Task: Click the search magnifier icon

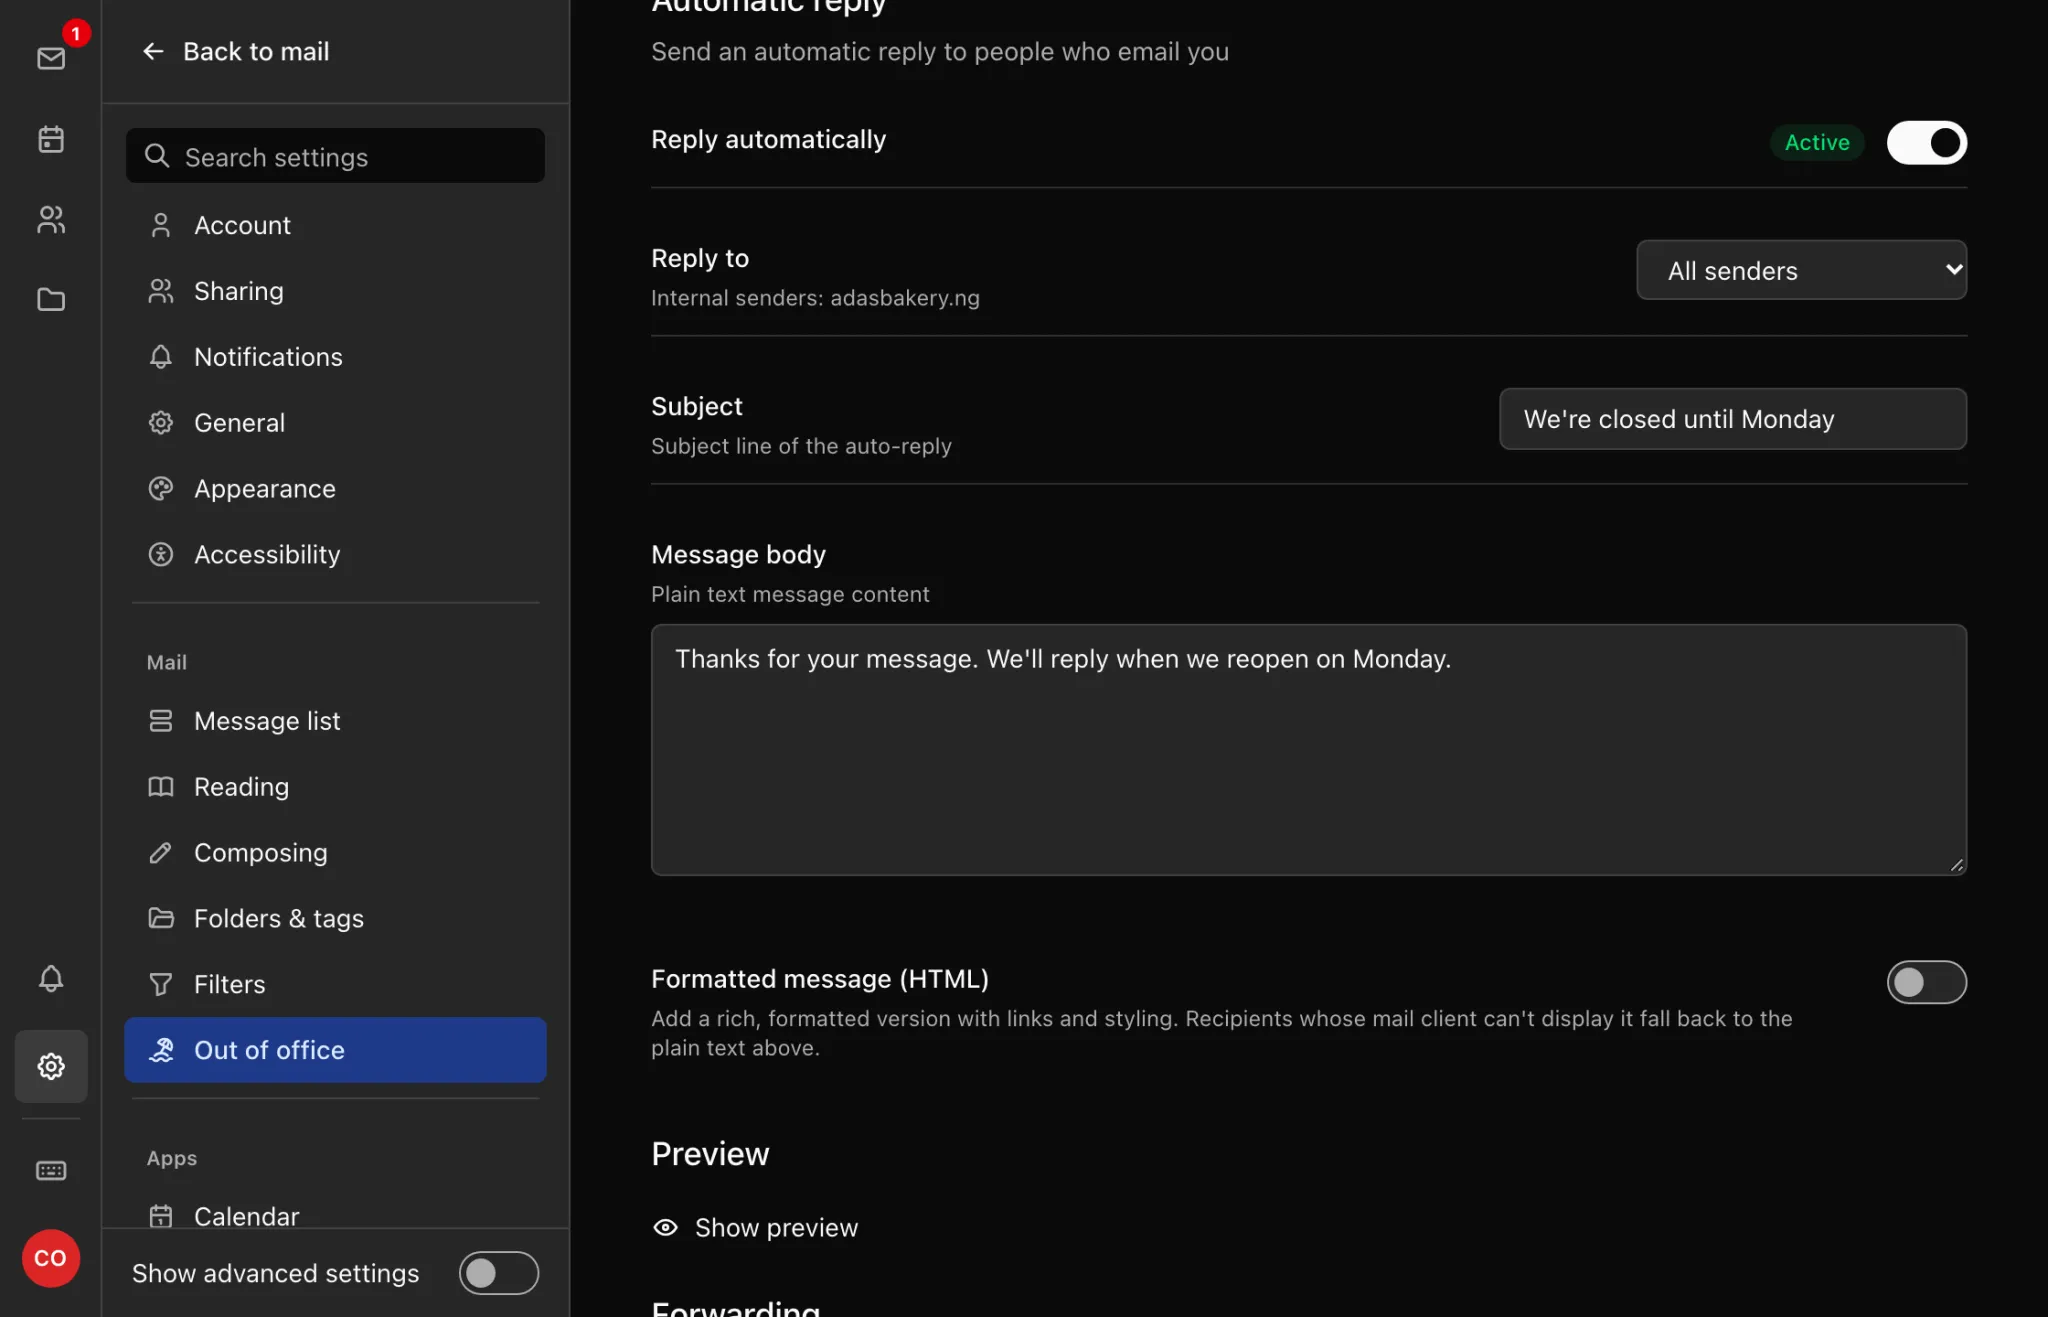Action: [x=157, y=156]
